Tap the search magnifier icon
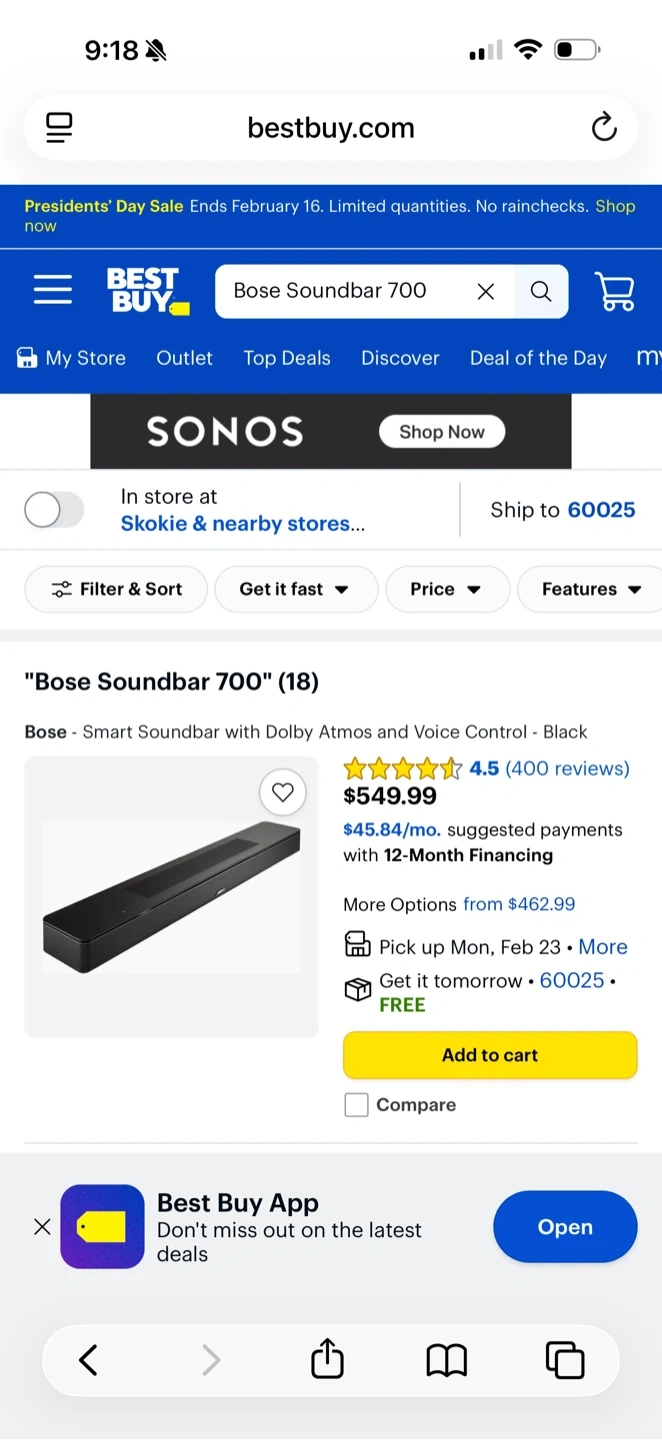 (x=541, y=291)
